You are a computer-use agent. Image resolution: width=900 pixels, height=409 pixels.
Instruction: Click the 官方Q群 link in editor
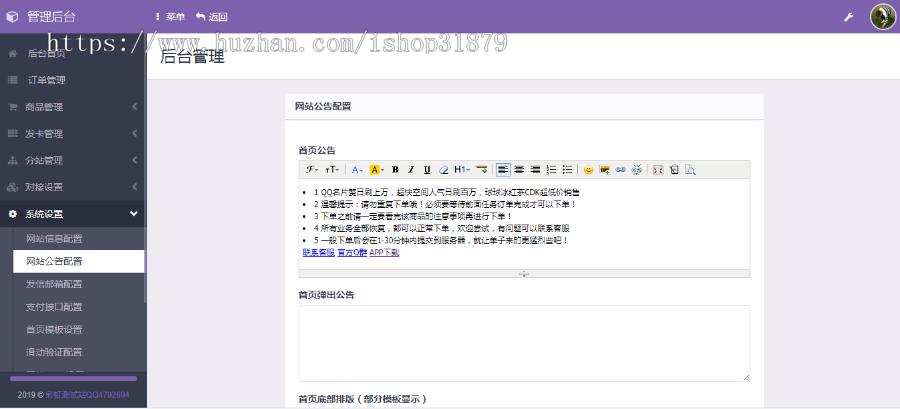(x=352, y=252)
